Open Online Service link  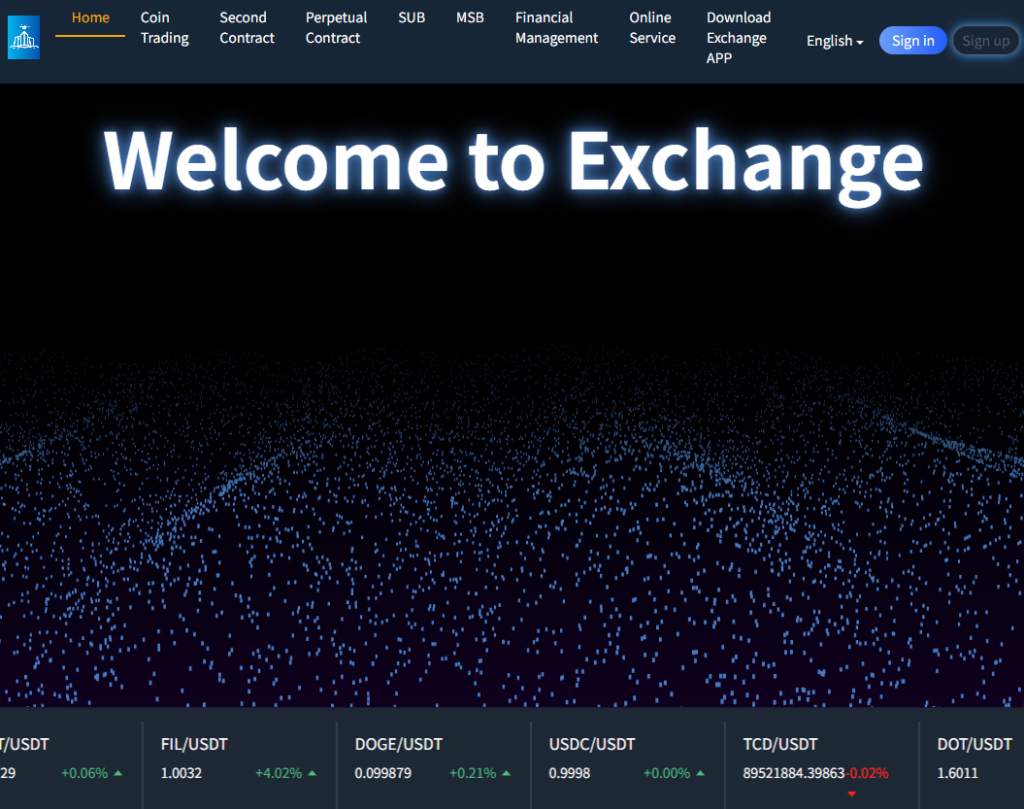coord(652,28)
